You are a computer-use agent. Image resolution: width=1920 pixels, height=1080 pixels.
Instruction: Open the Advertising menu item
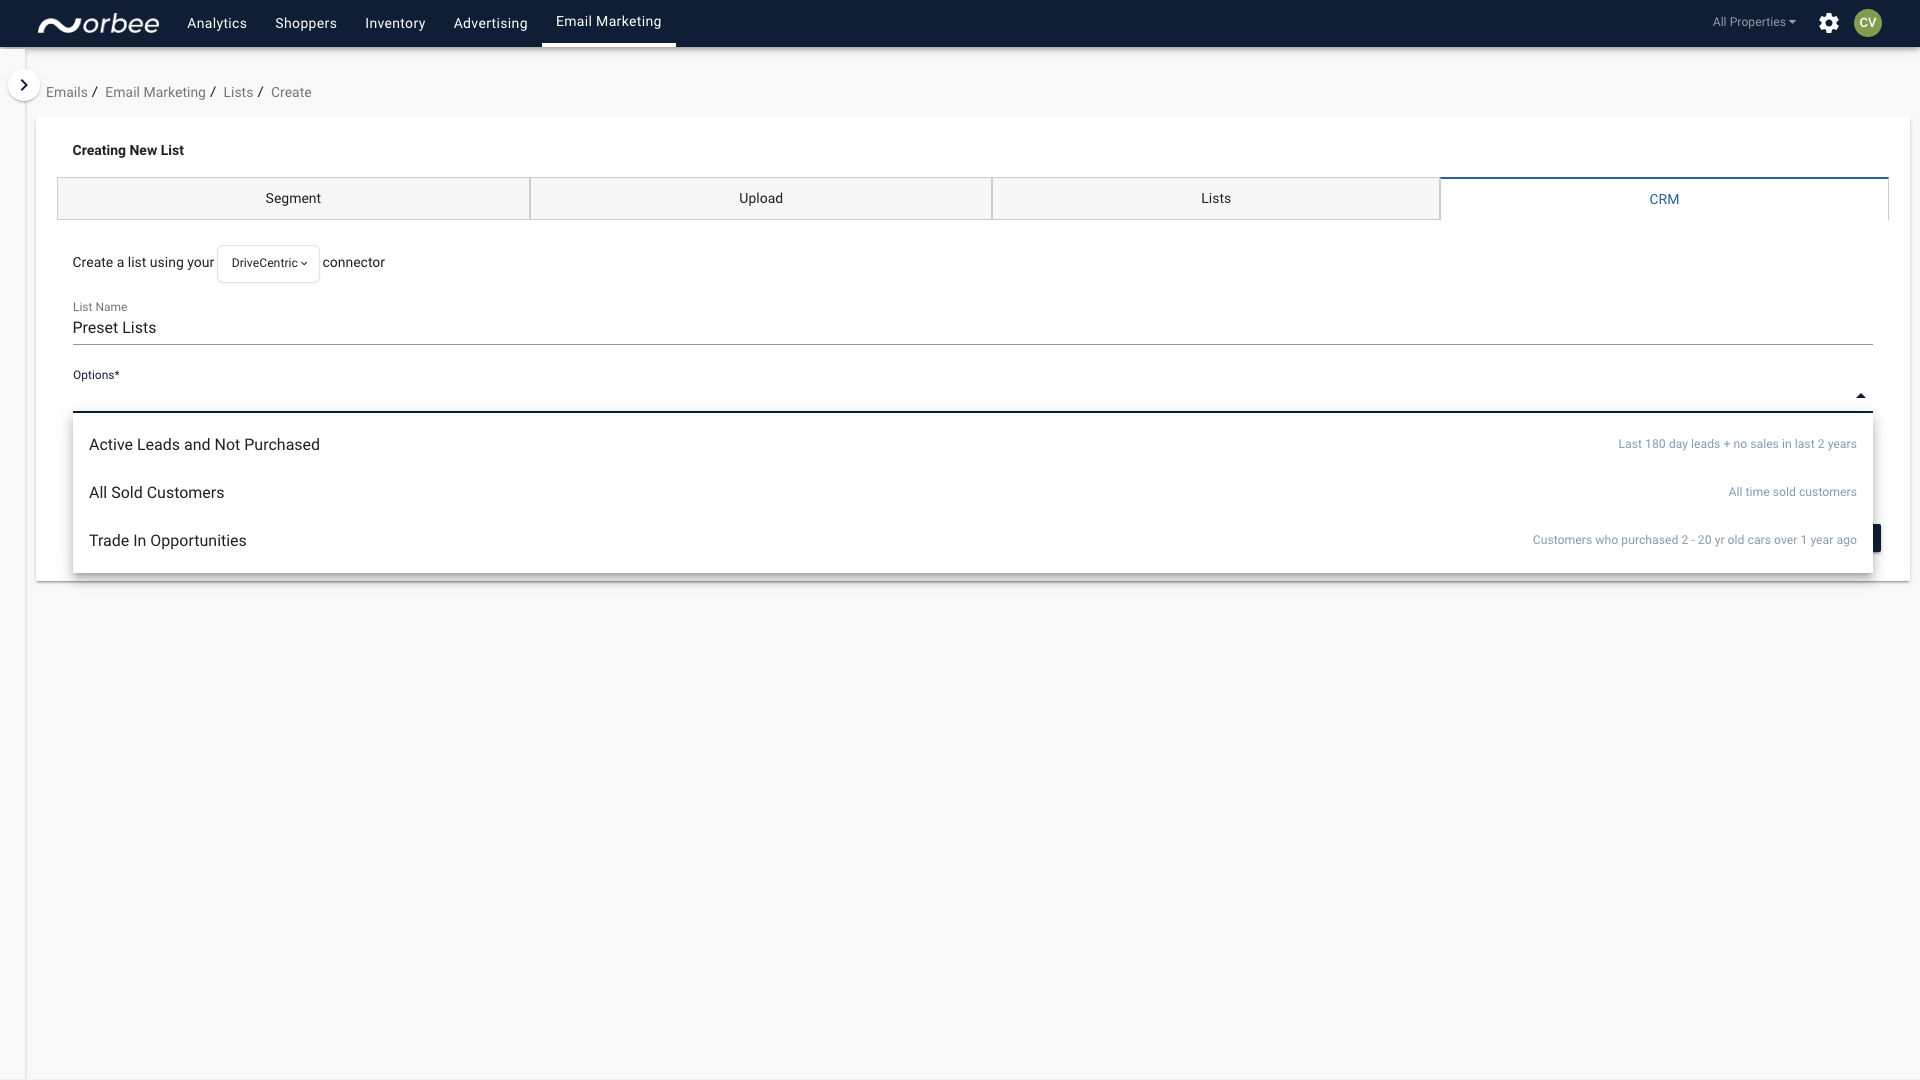[490, 24]
